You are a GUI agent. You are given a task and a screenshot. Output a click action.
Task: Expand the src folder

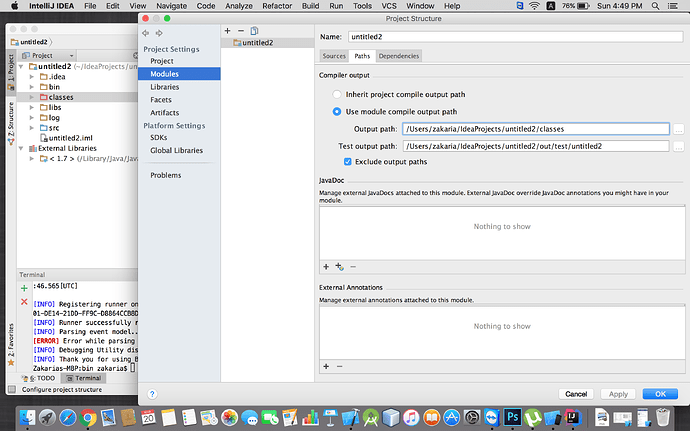[x=32, y=128]
